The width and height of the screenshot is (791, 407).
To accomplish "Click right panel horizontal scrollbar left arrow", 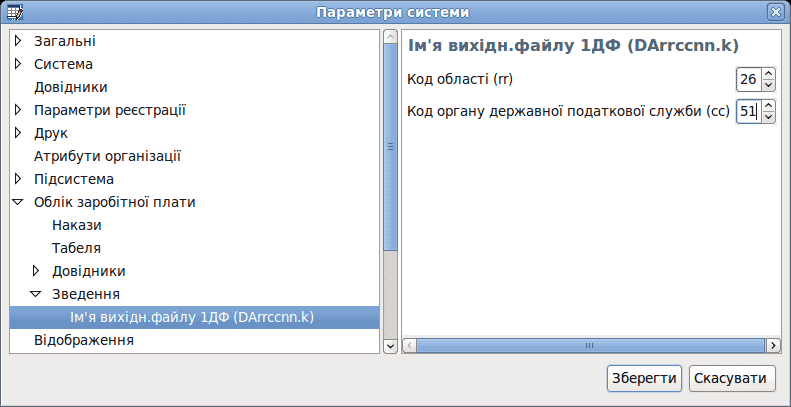I will pos(410,346).
